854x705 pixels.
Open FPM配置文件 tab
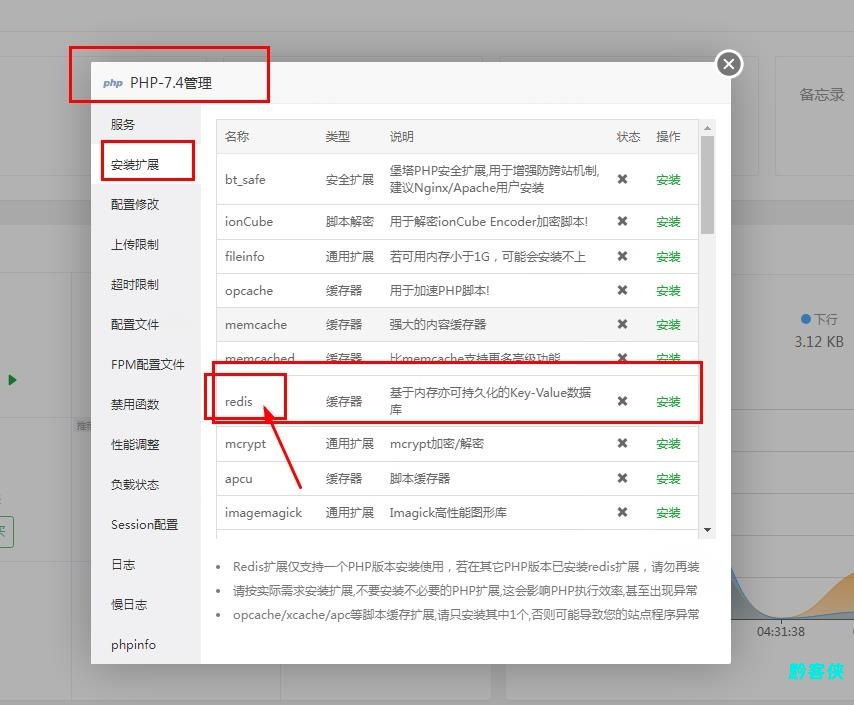[148, 364]
